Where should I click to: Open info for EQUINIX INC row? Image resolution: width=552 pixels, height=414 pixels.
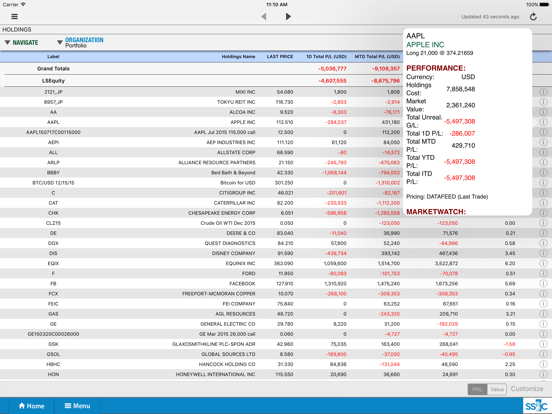point(543,263)
